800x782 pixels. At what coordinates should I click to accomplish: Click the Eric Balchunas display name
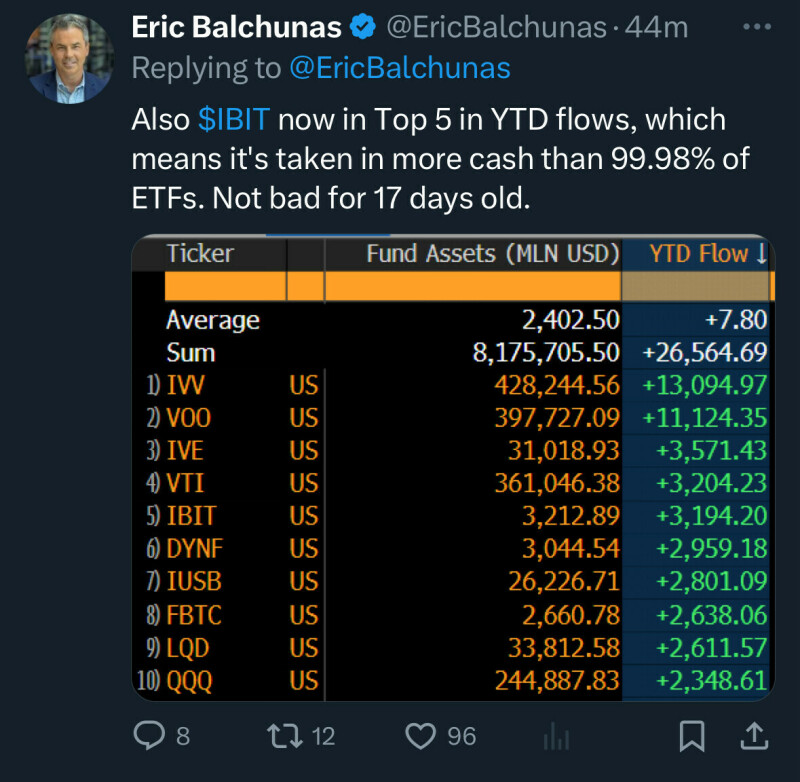tap(237, 28)
